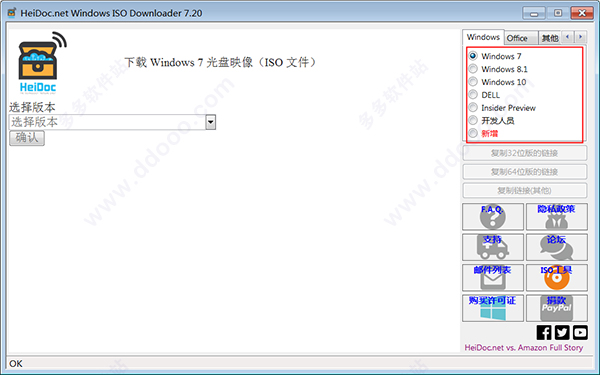Click 复制64位版的链接 button

click(524, 172)
